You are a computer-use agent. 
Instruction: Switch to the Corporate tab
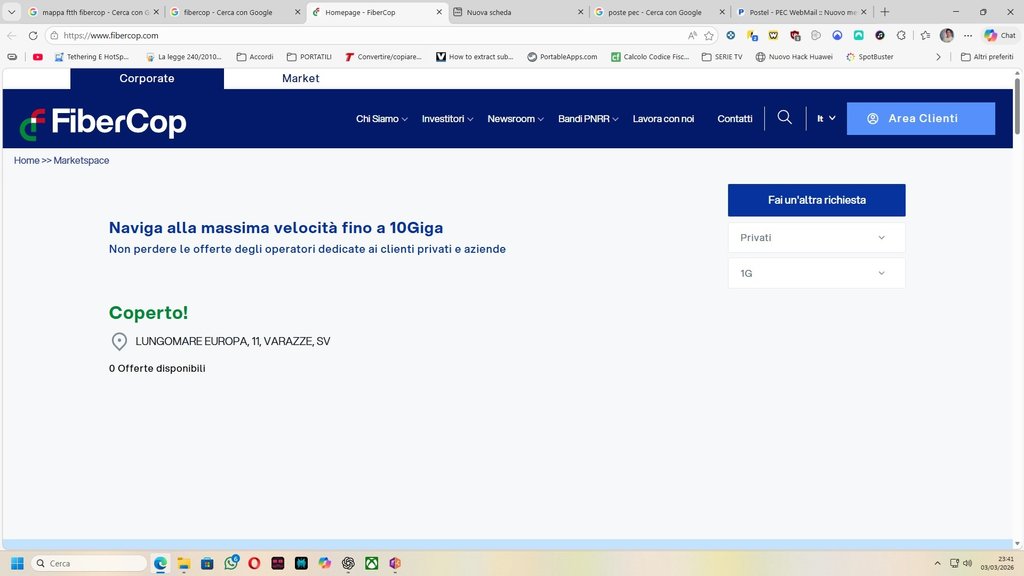(x=147, y=78)
